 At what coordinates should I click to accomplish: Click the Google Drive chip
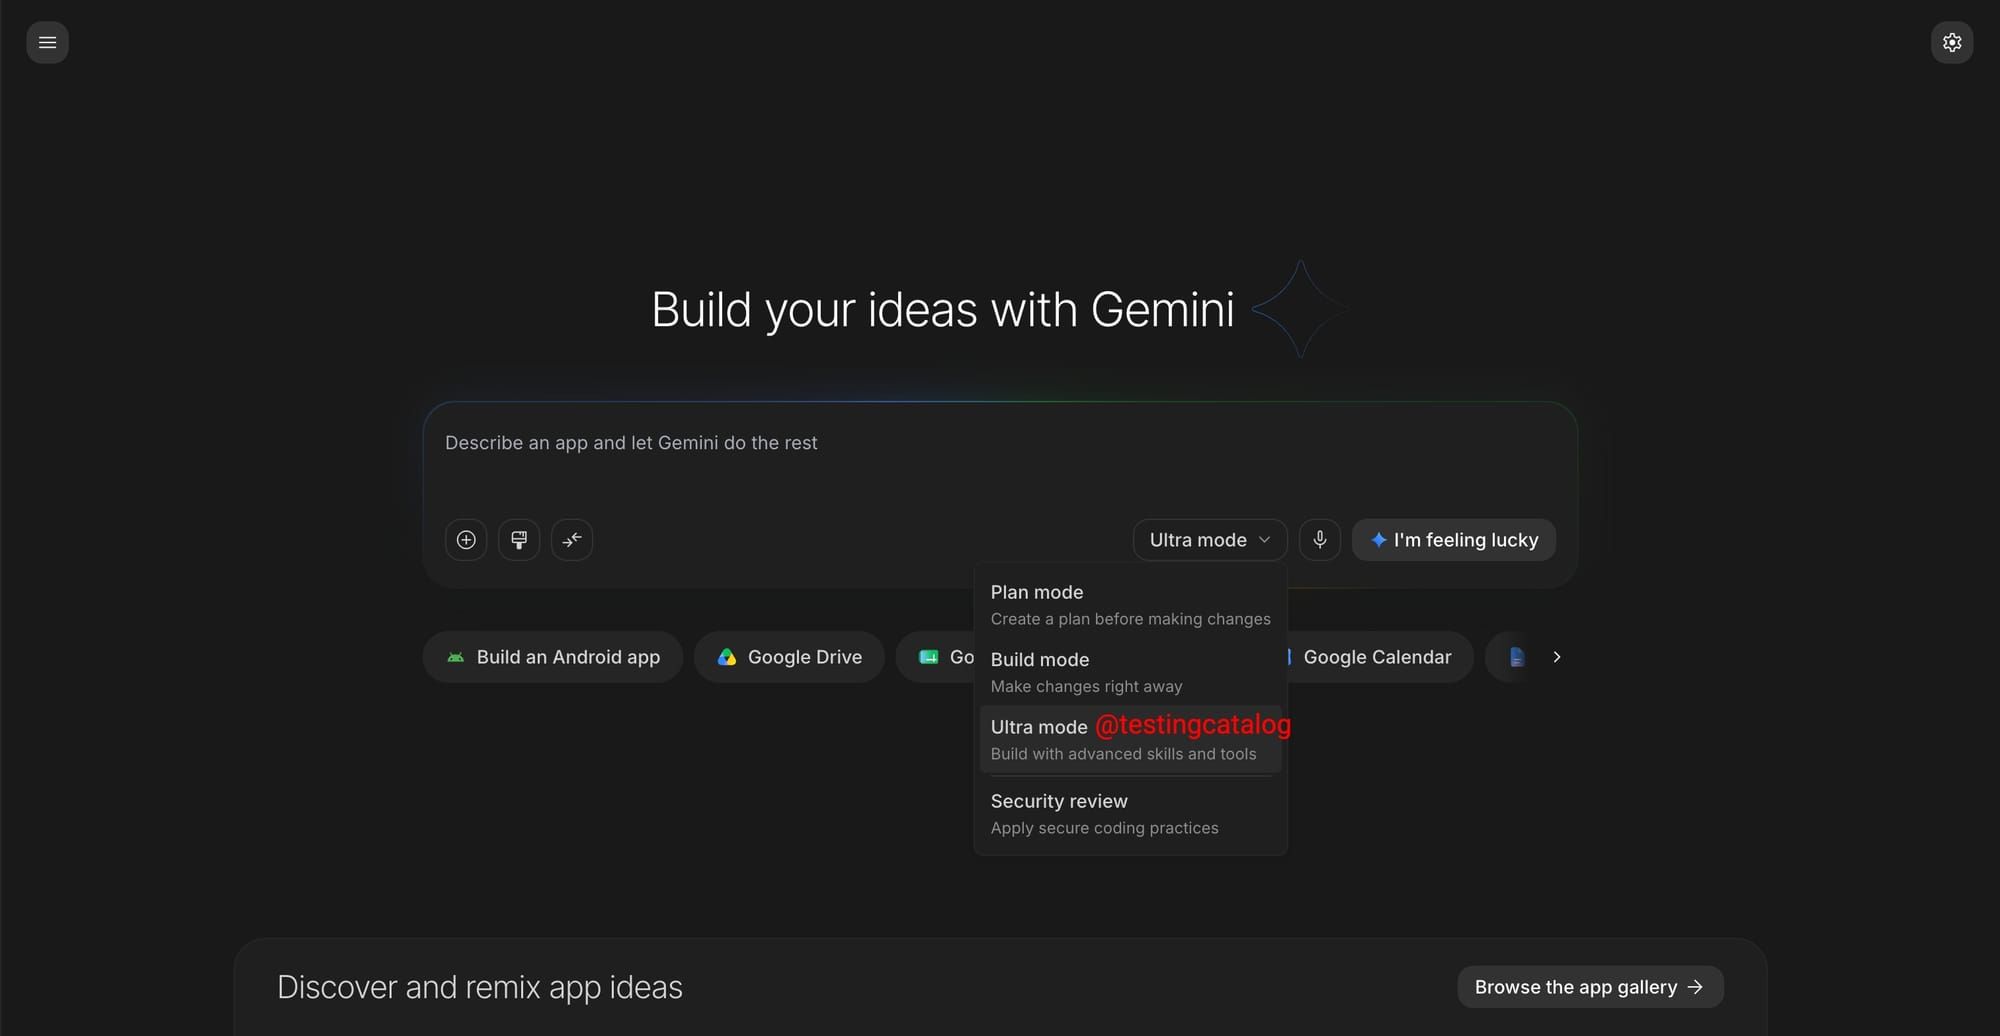[x=789, y=657]
